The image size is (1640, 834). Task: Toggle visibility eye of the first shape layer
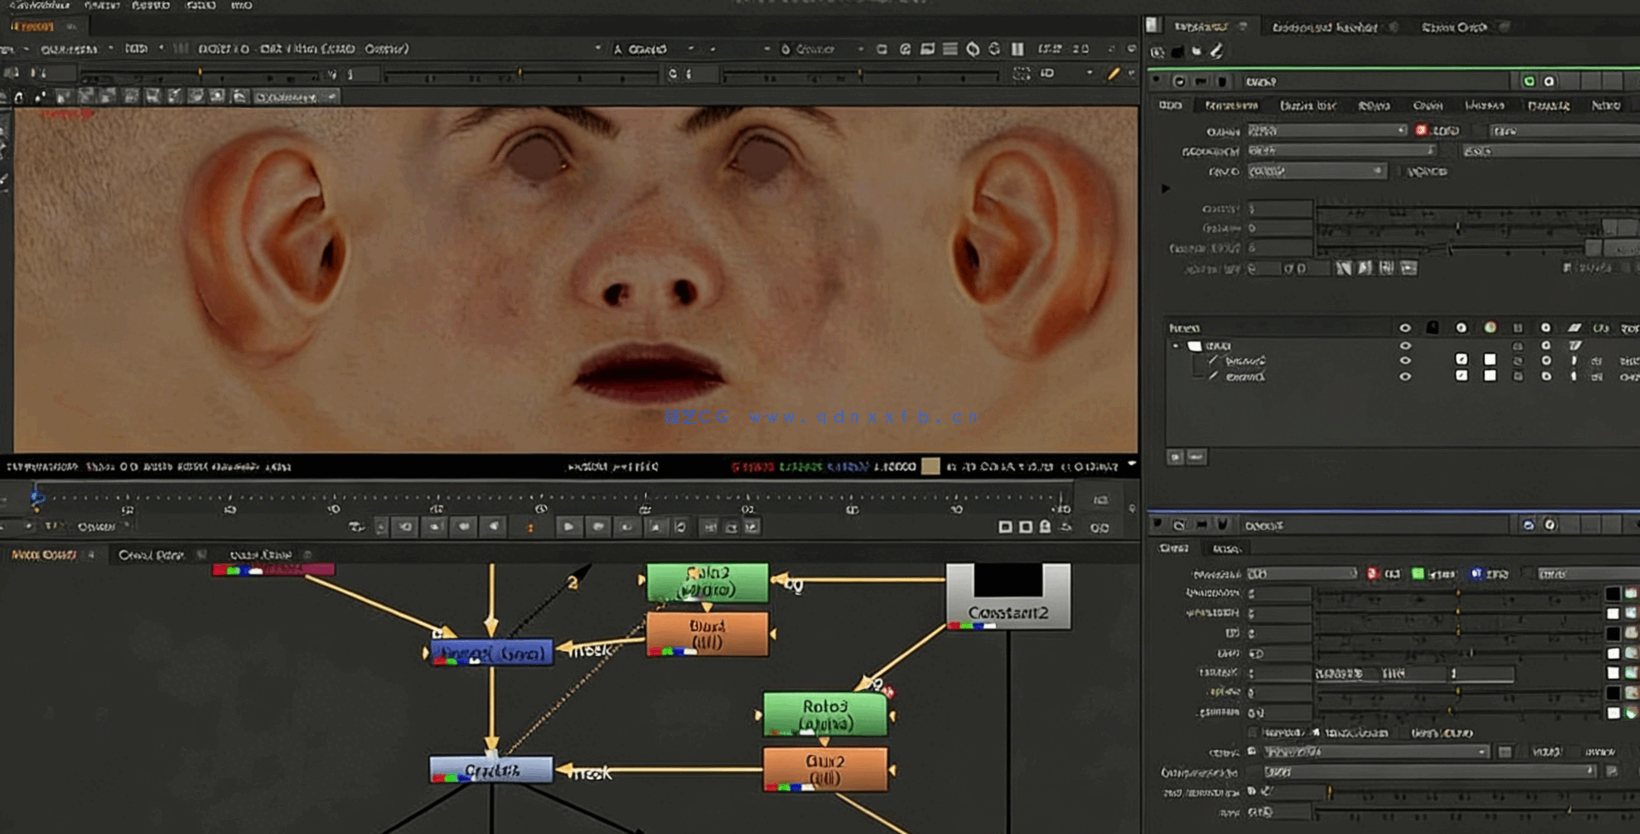click(1405, 361)
